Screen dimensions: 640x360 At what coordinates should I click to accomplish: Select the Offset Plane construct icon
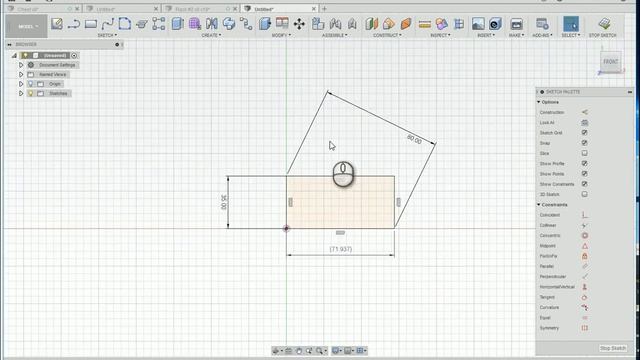371,24
